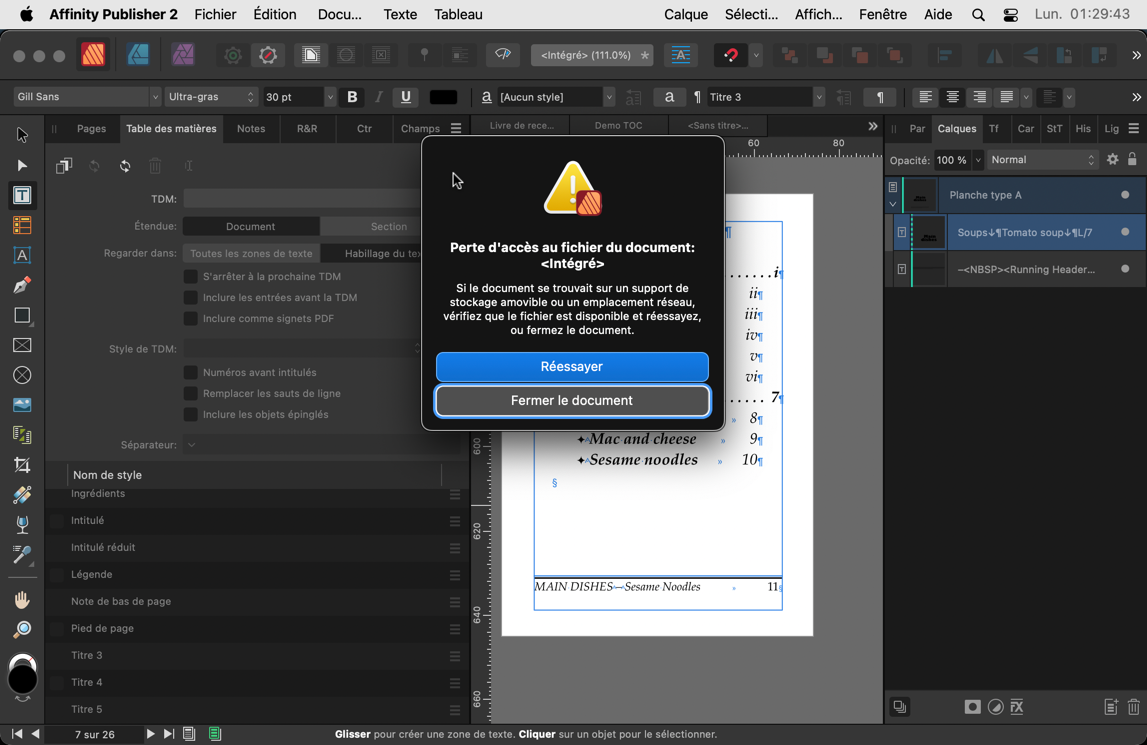This screenshot has width=1147, height=745.
Task: Click the Réessayer button
Action: click(572, 367)
